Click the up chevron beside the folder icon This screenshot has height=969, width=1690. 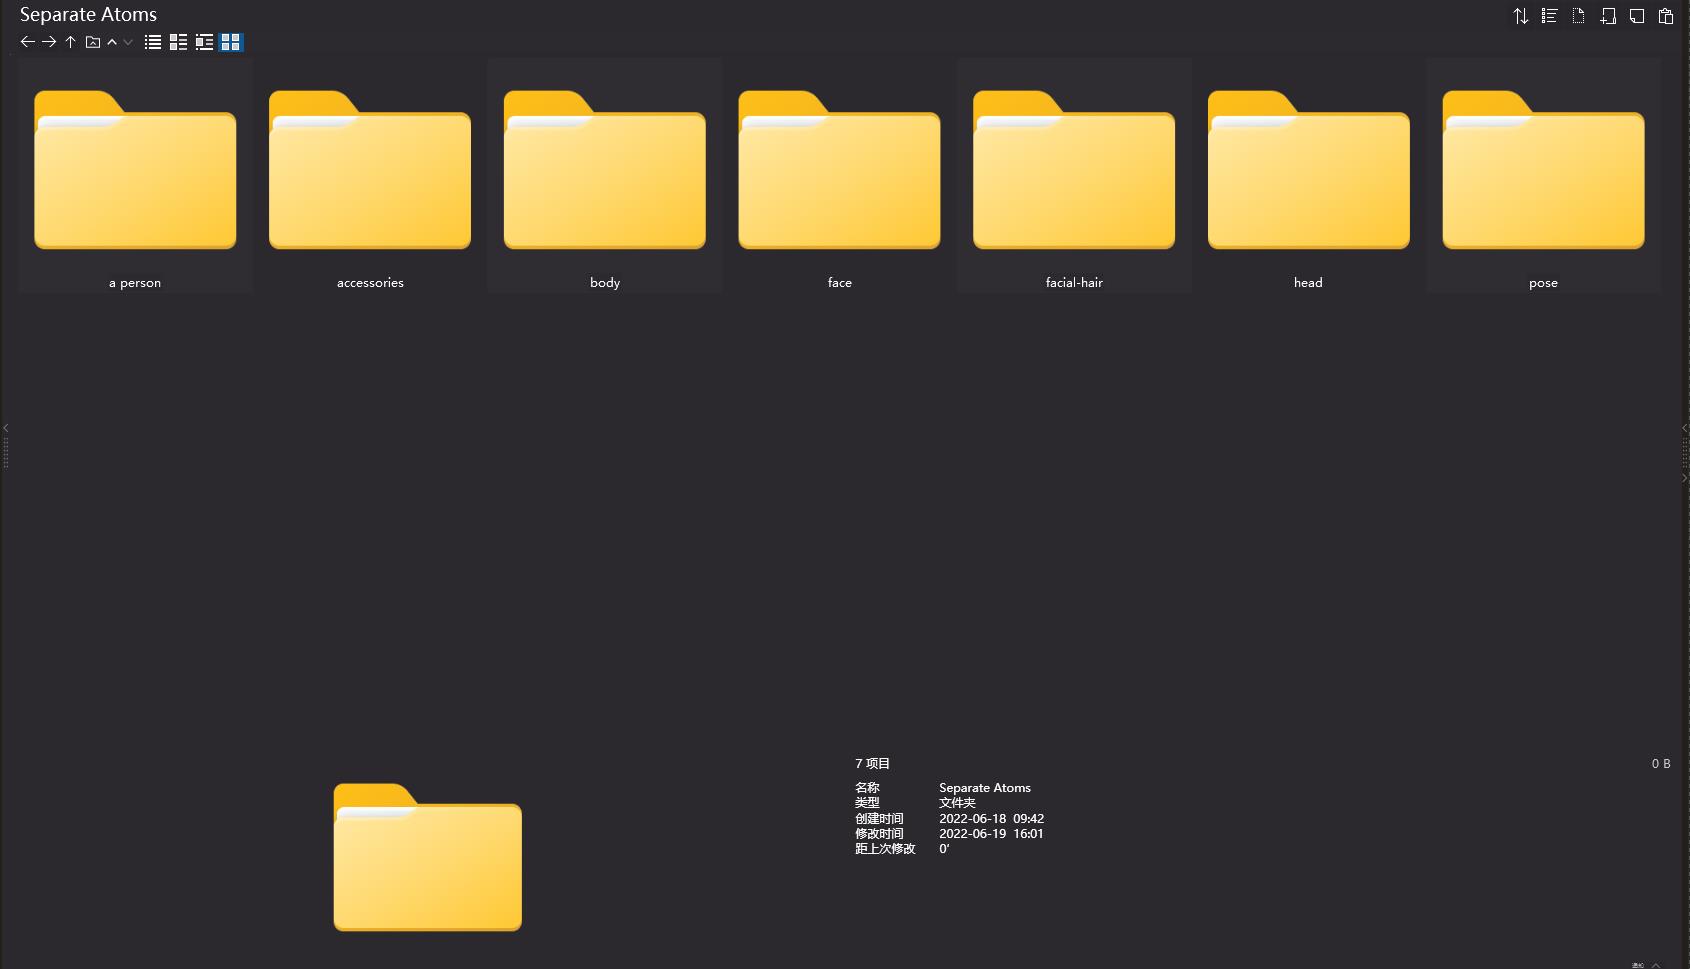tap(112, 42)
